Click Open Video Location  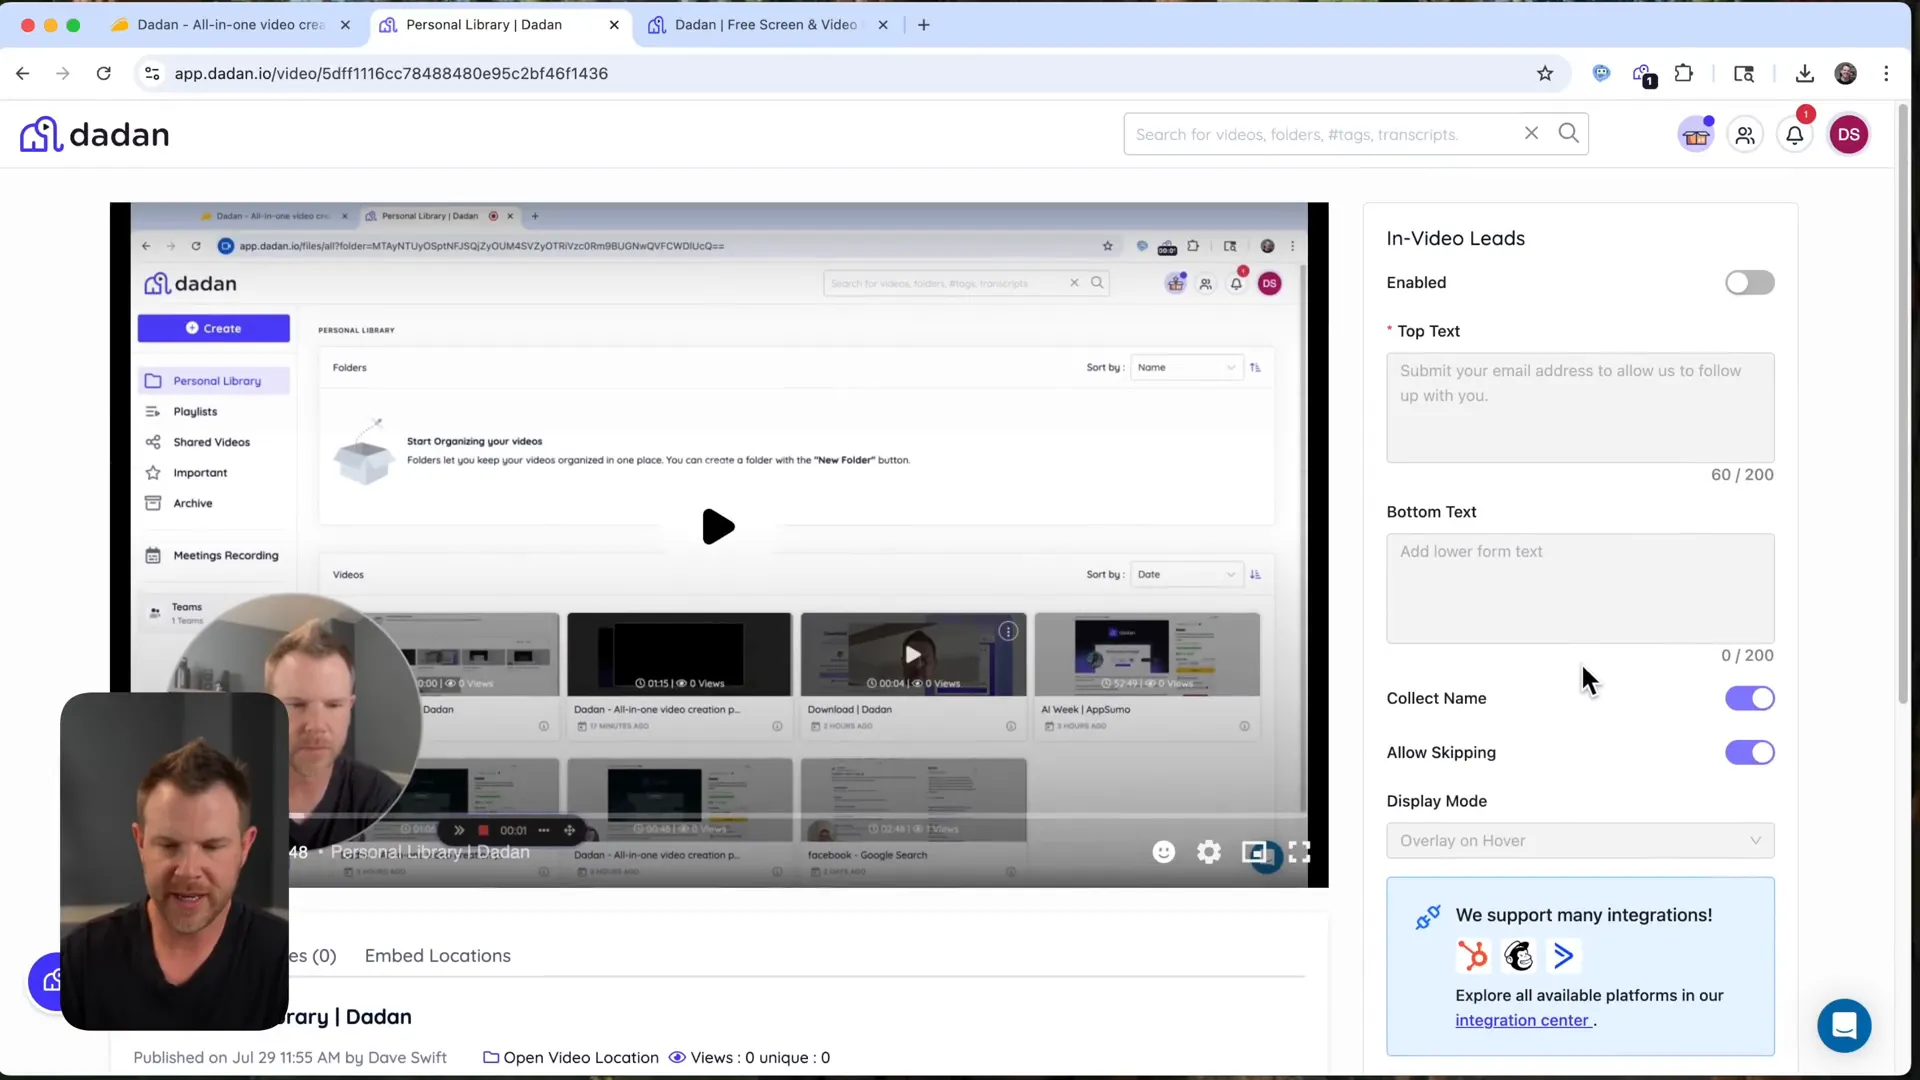[x=570, y=1058]
